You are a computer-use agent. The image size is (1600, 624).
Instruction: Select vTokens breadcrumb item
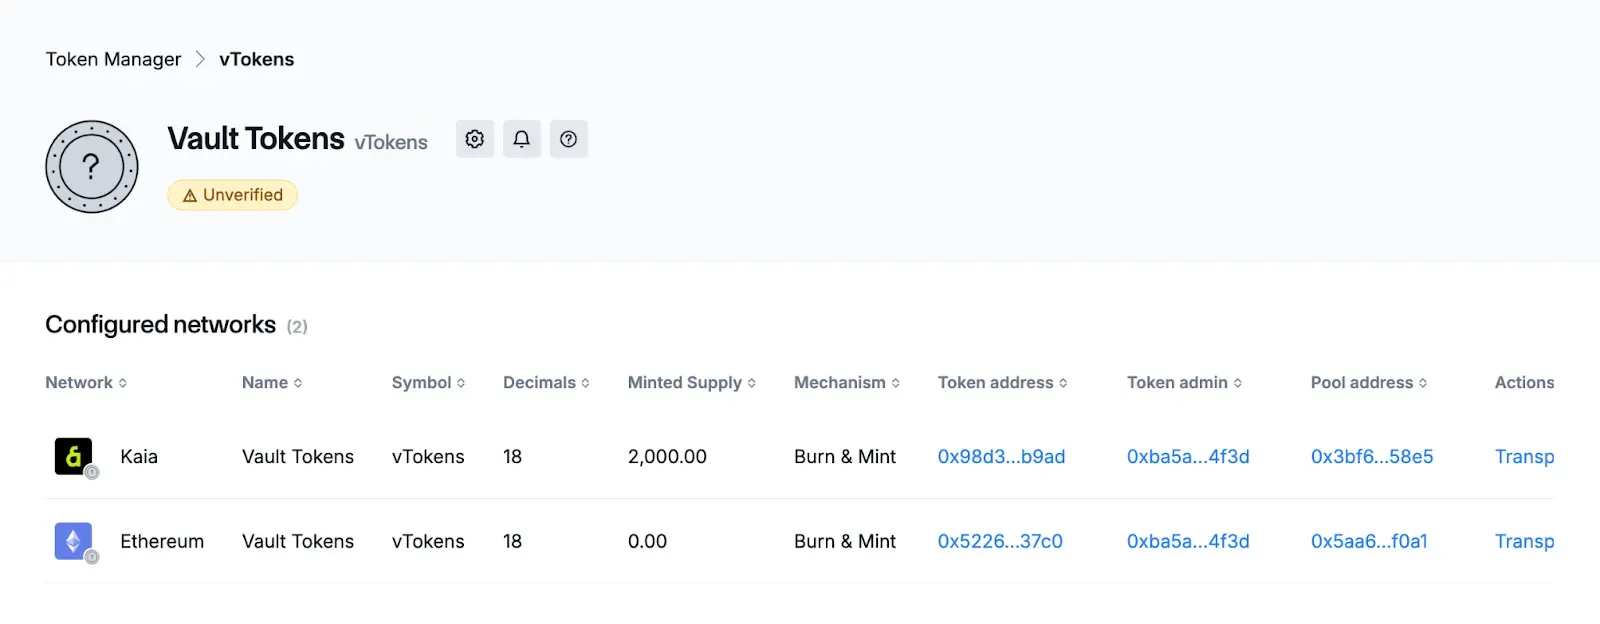pyautogui.click(x=257, y=59)
